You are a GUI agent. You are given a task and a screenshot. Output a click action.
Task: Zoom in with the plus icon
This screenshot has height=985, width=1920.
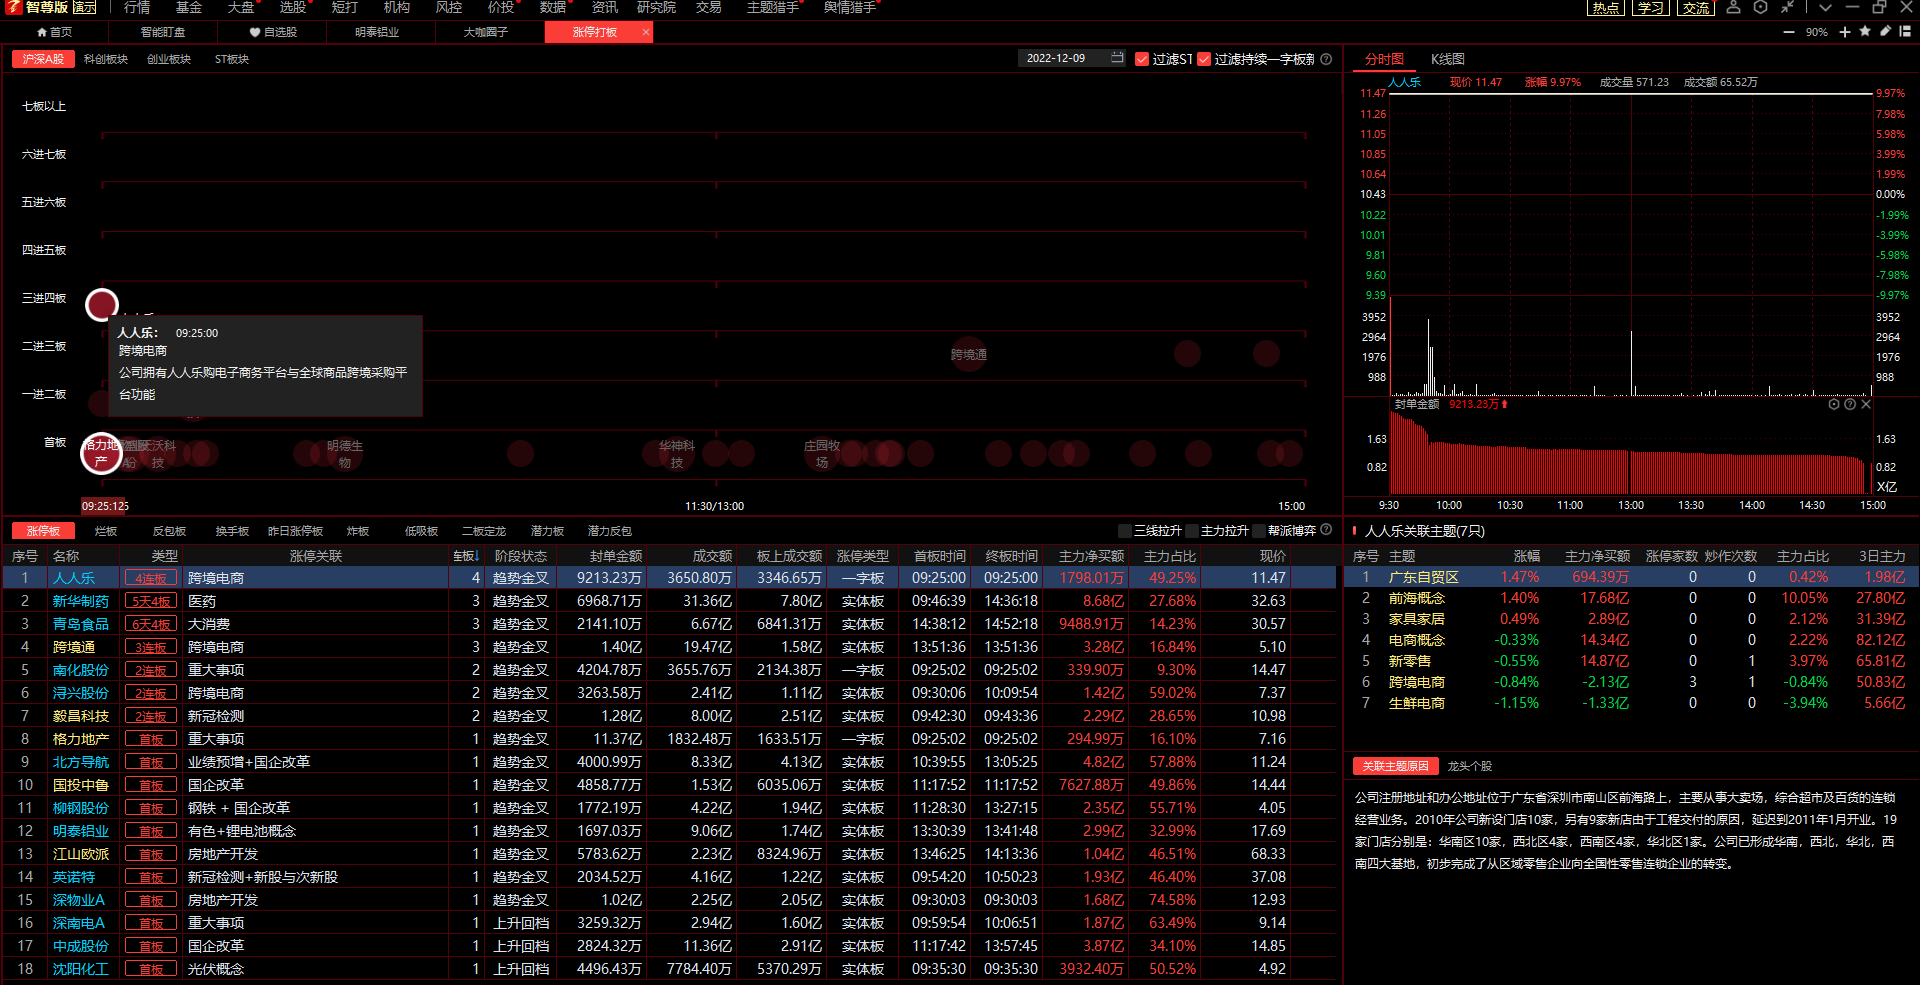click(x=1845, y=32)
